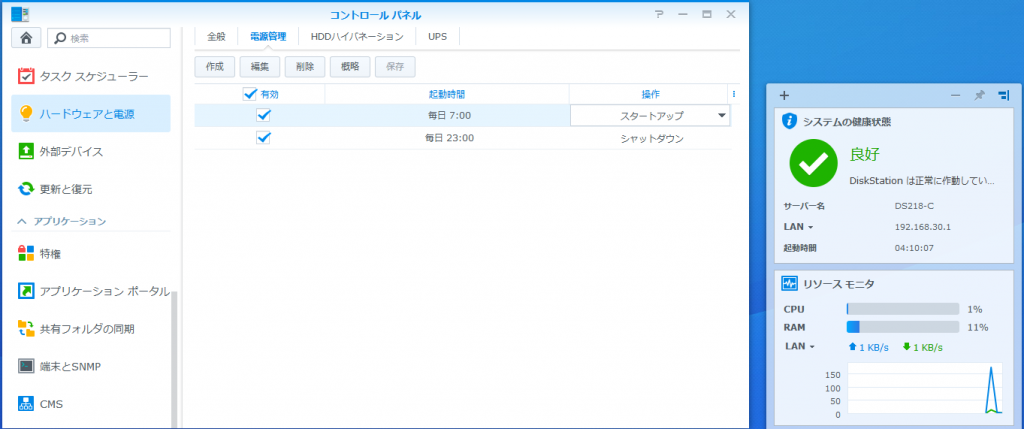Switch to 全般 tab
The width and height of the screenshot is (1024, 429).
(216, 37)
